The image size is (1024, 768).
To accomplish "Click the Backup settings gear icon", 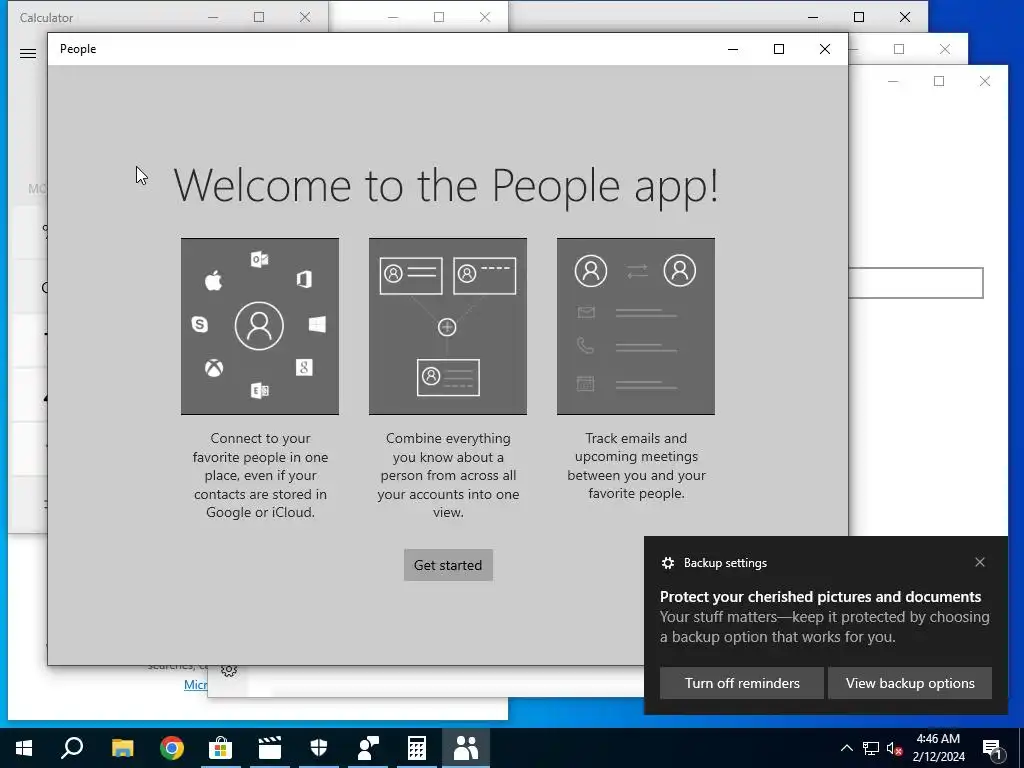I will pos(667,563).
